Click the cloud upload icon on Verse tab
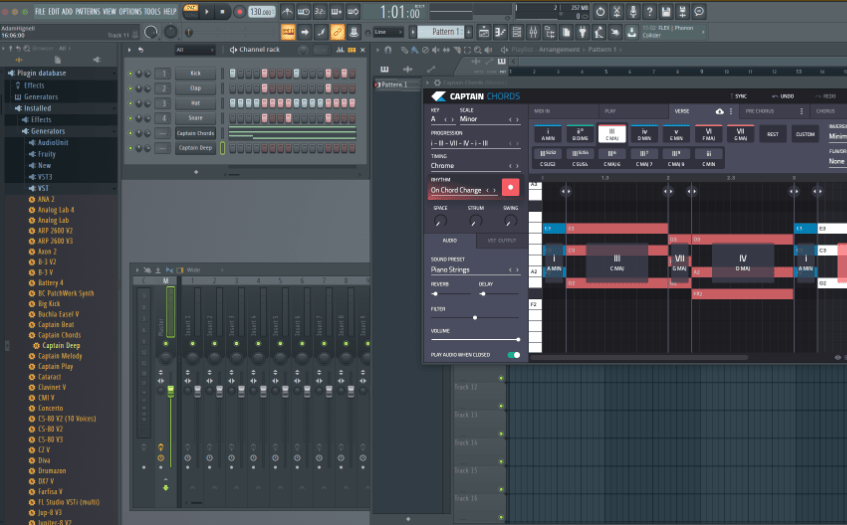This screenshot has width=847, height=525. (720, 111)
